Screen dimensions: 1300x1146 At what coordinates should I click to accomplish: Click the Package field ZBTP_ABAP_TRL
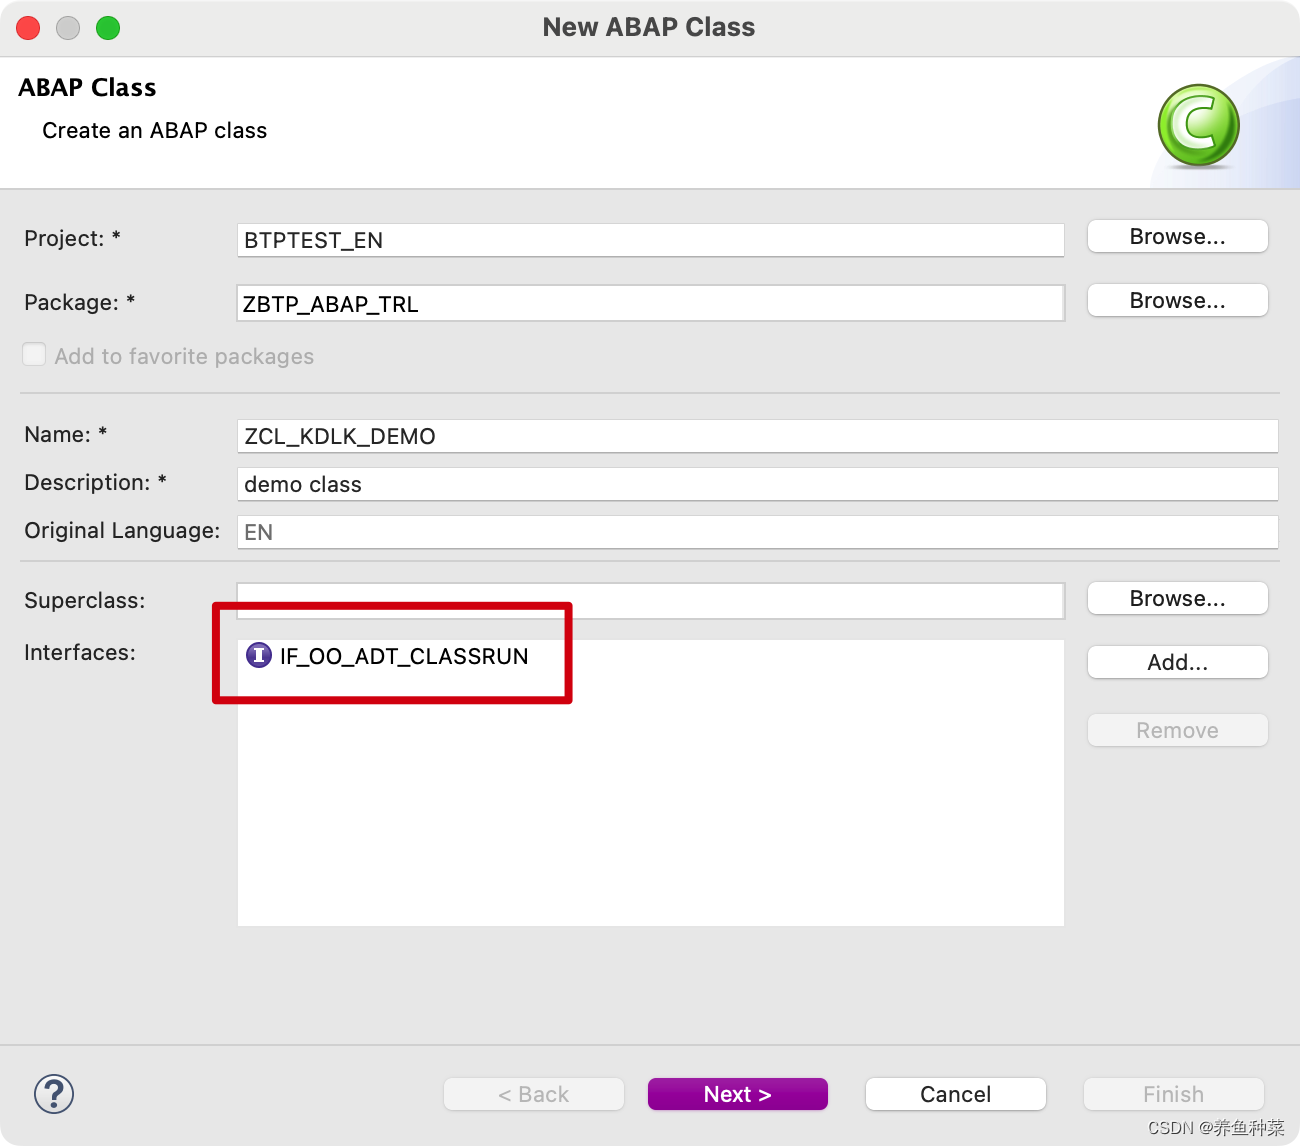[x=650, y=303]
